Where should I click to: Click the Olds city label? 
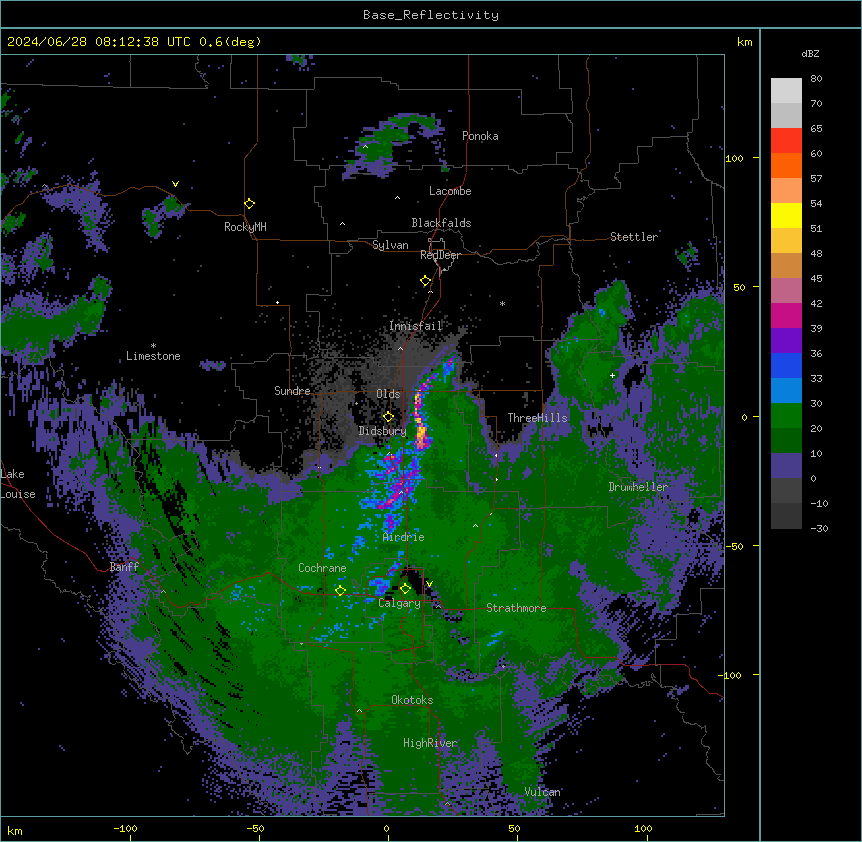pos(388,394)
